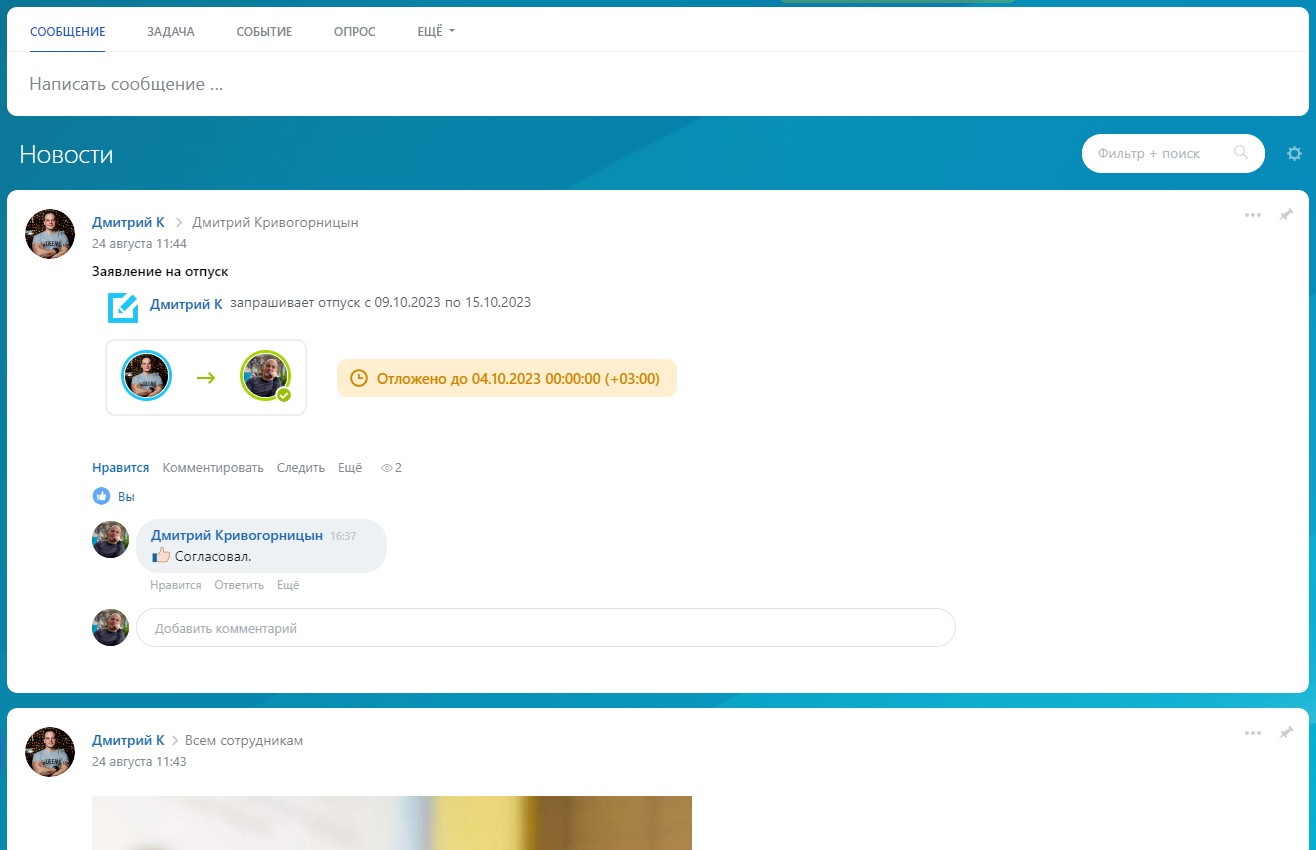The height and width of the screenshot is (850, 1316).
Task: Click Дмитрий К link in vacation request line
Action: pyautogui.click(x=186, y=304)
